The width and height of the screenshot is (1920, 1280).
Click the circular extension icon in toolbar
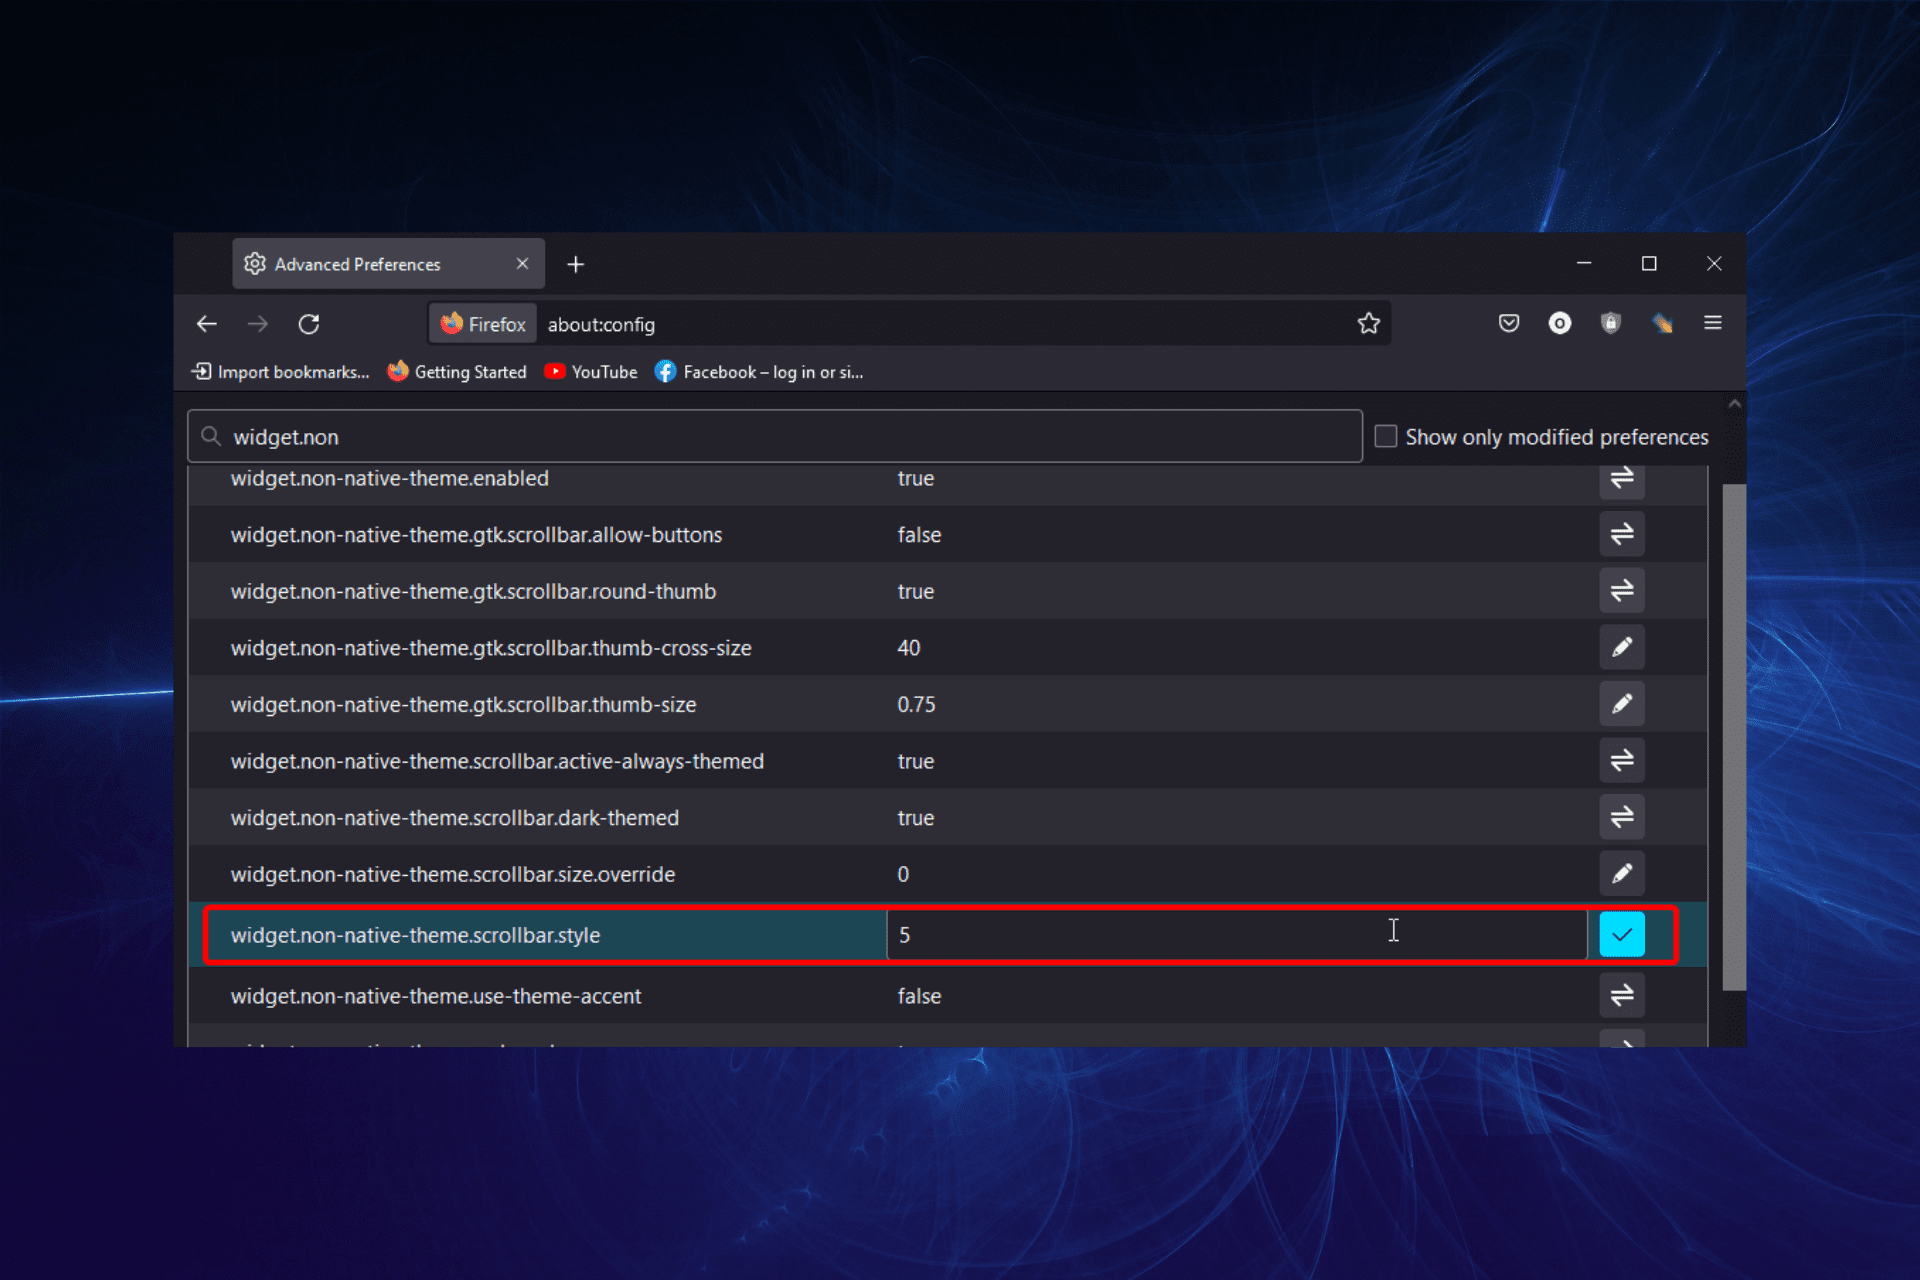click(x=1560, y=323)
